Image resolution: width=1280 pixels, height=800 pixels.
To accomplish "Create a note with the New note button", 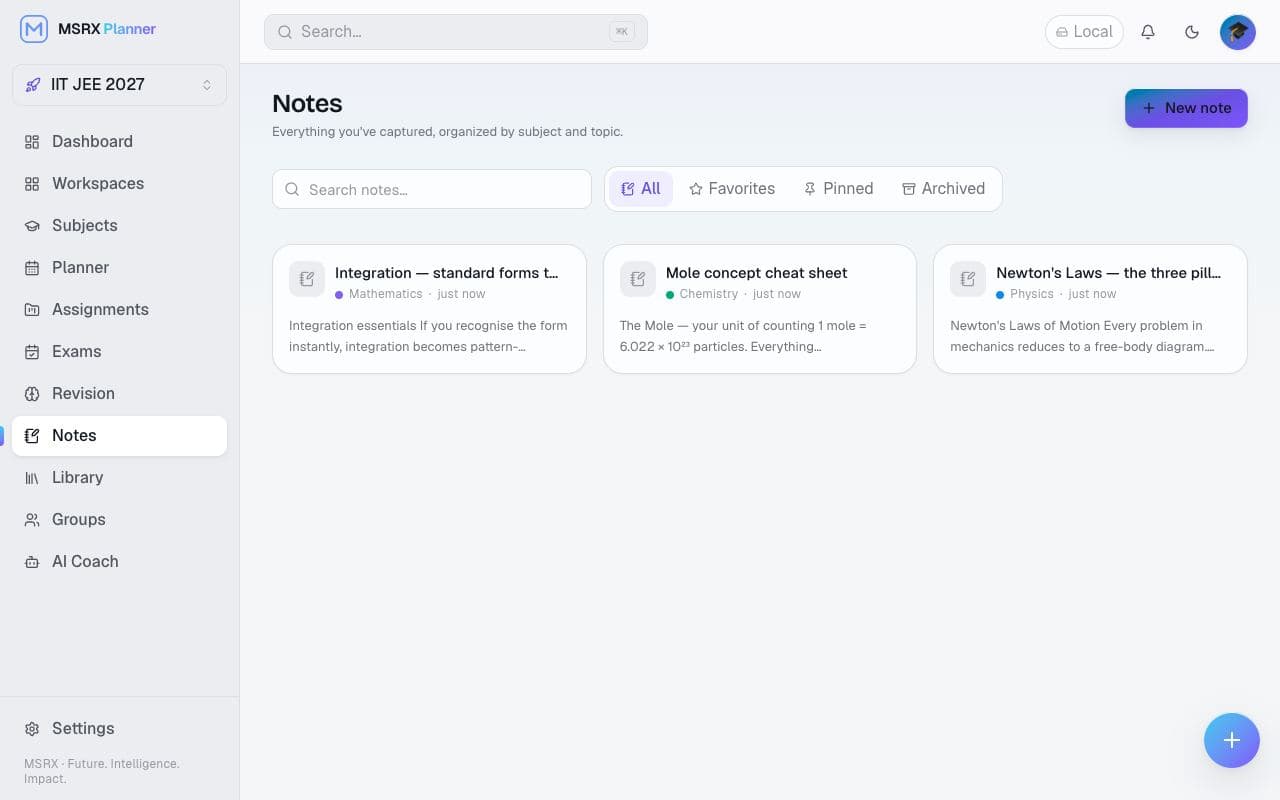I will (x=1186, y=108).
